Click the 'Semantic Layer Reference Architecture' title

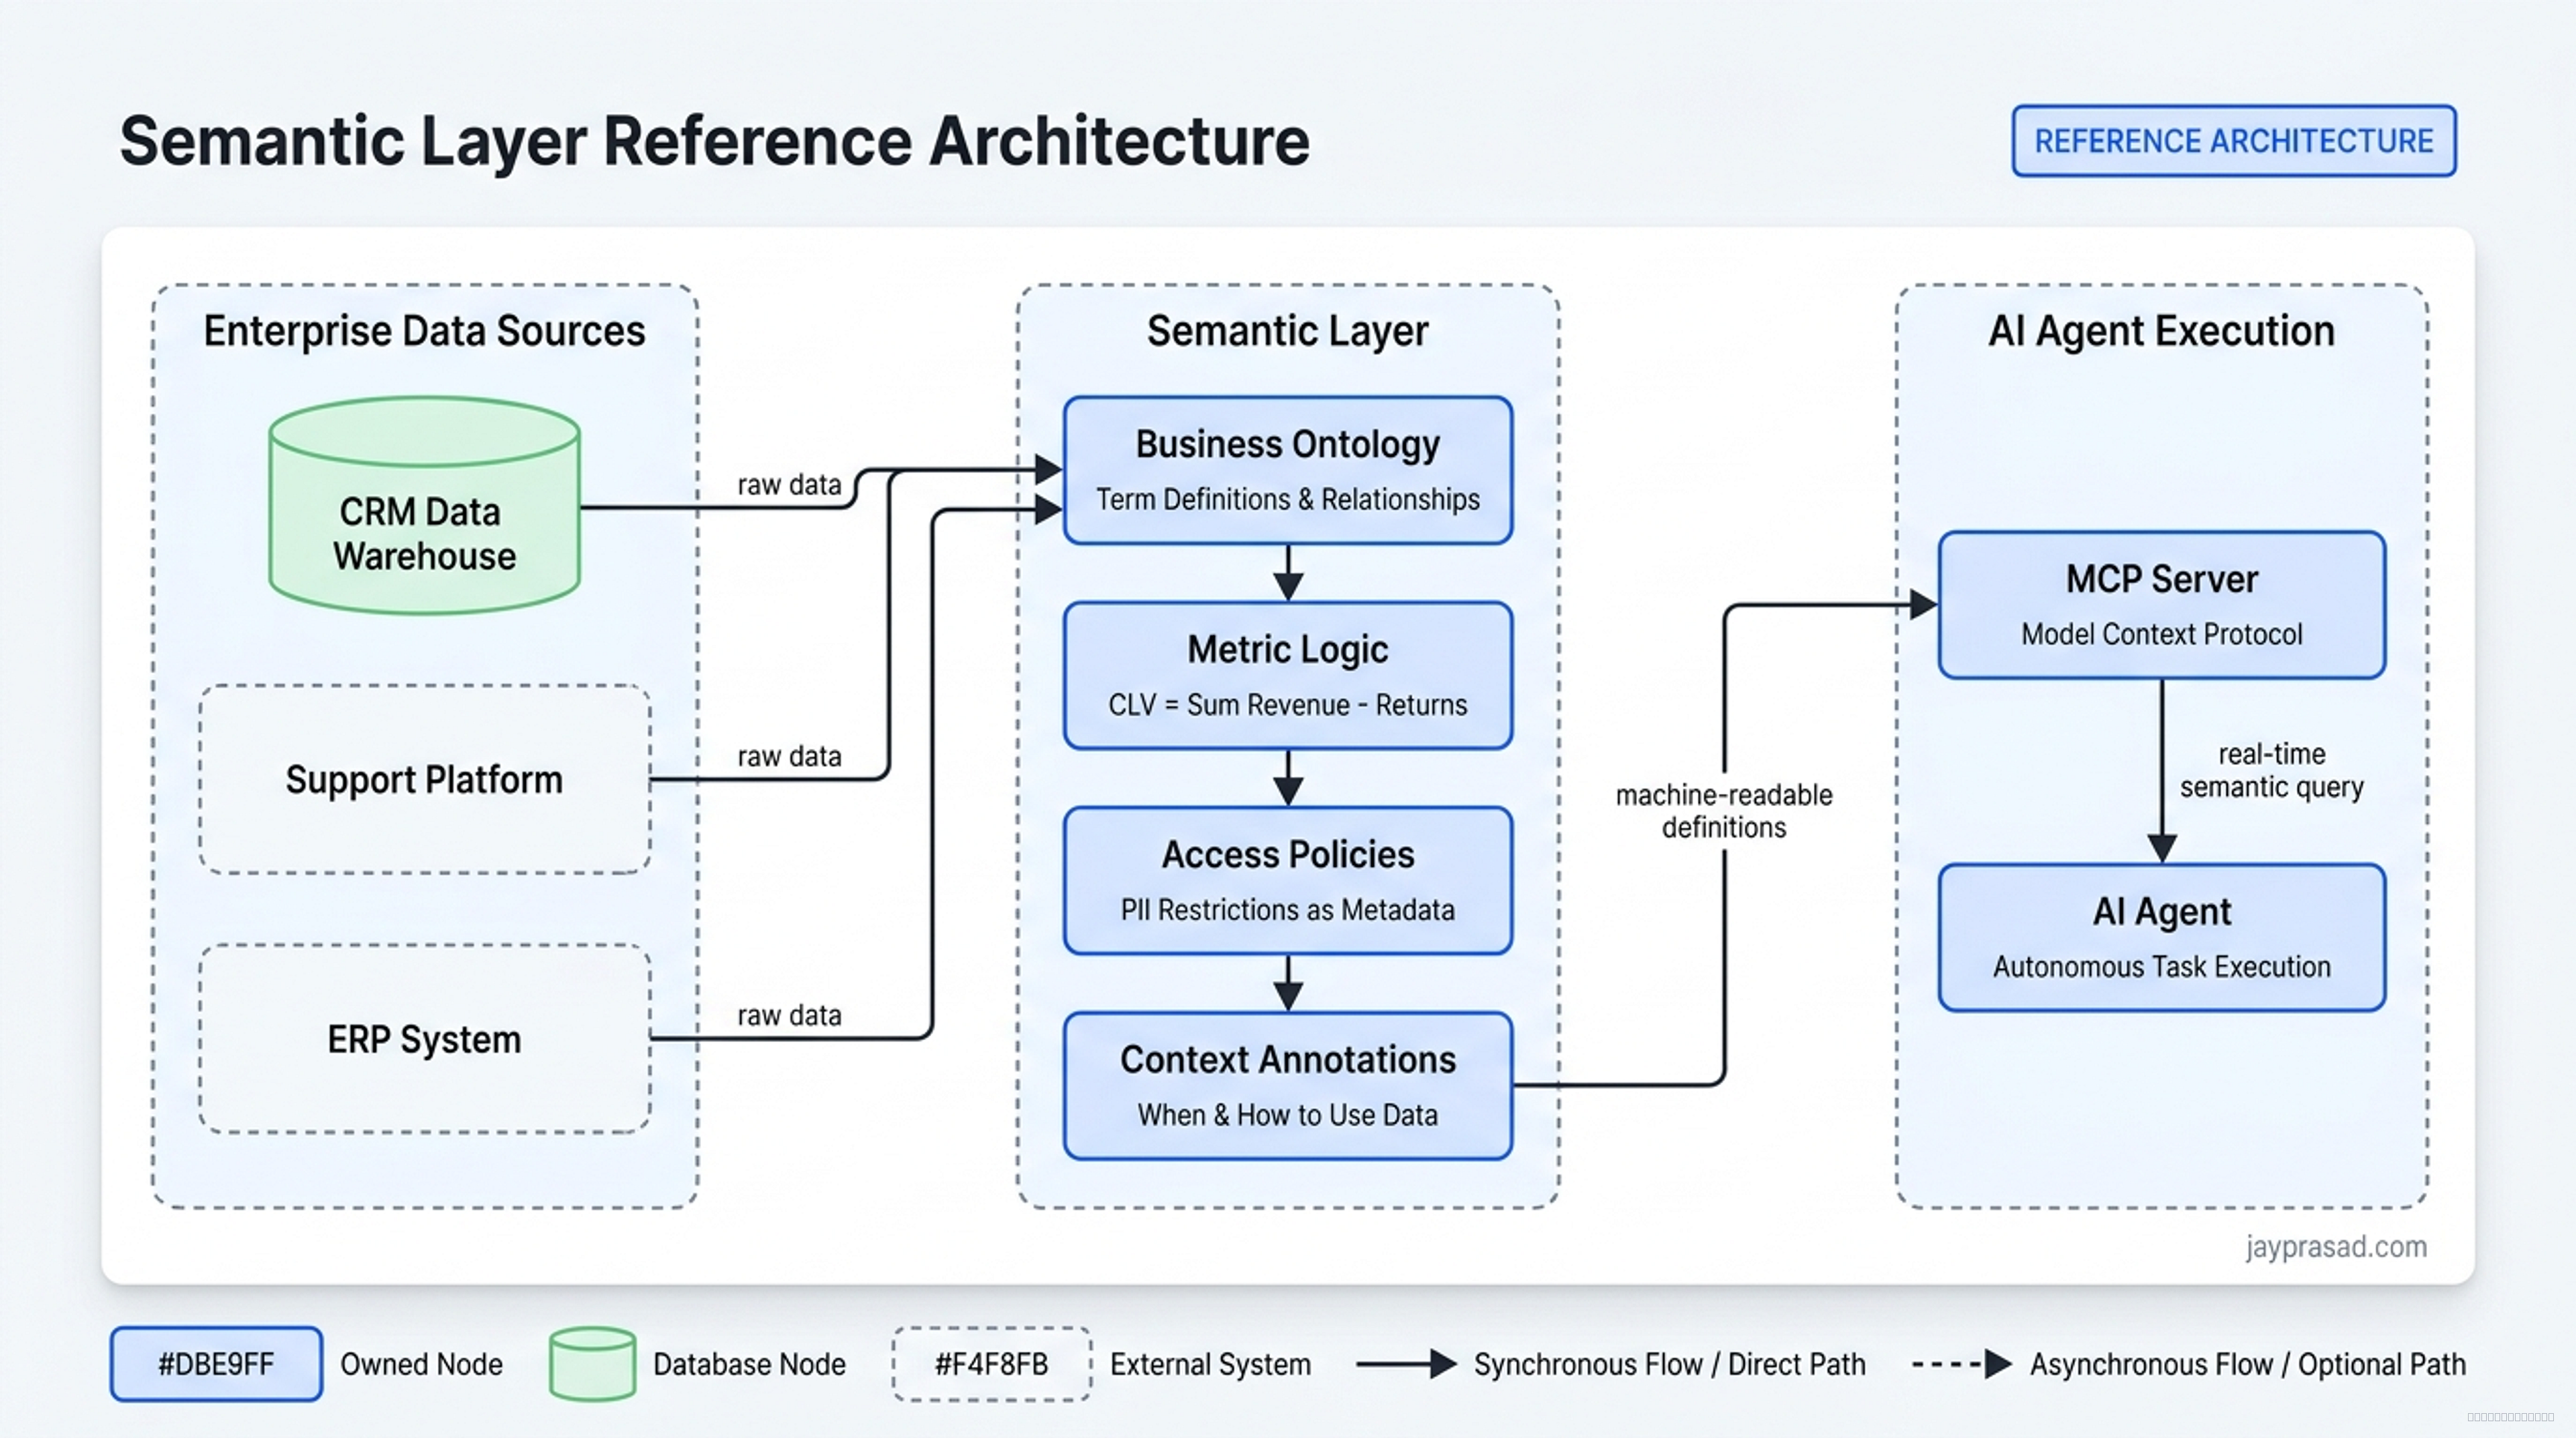tap(714, 142)
